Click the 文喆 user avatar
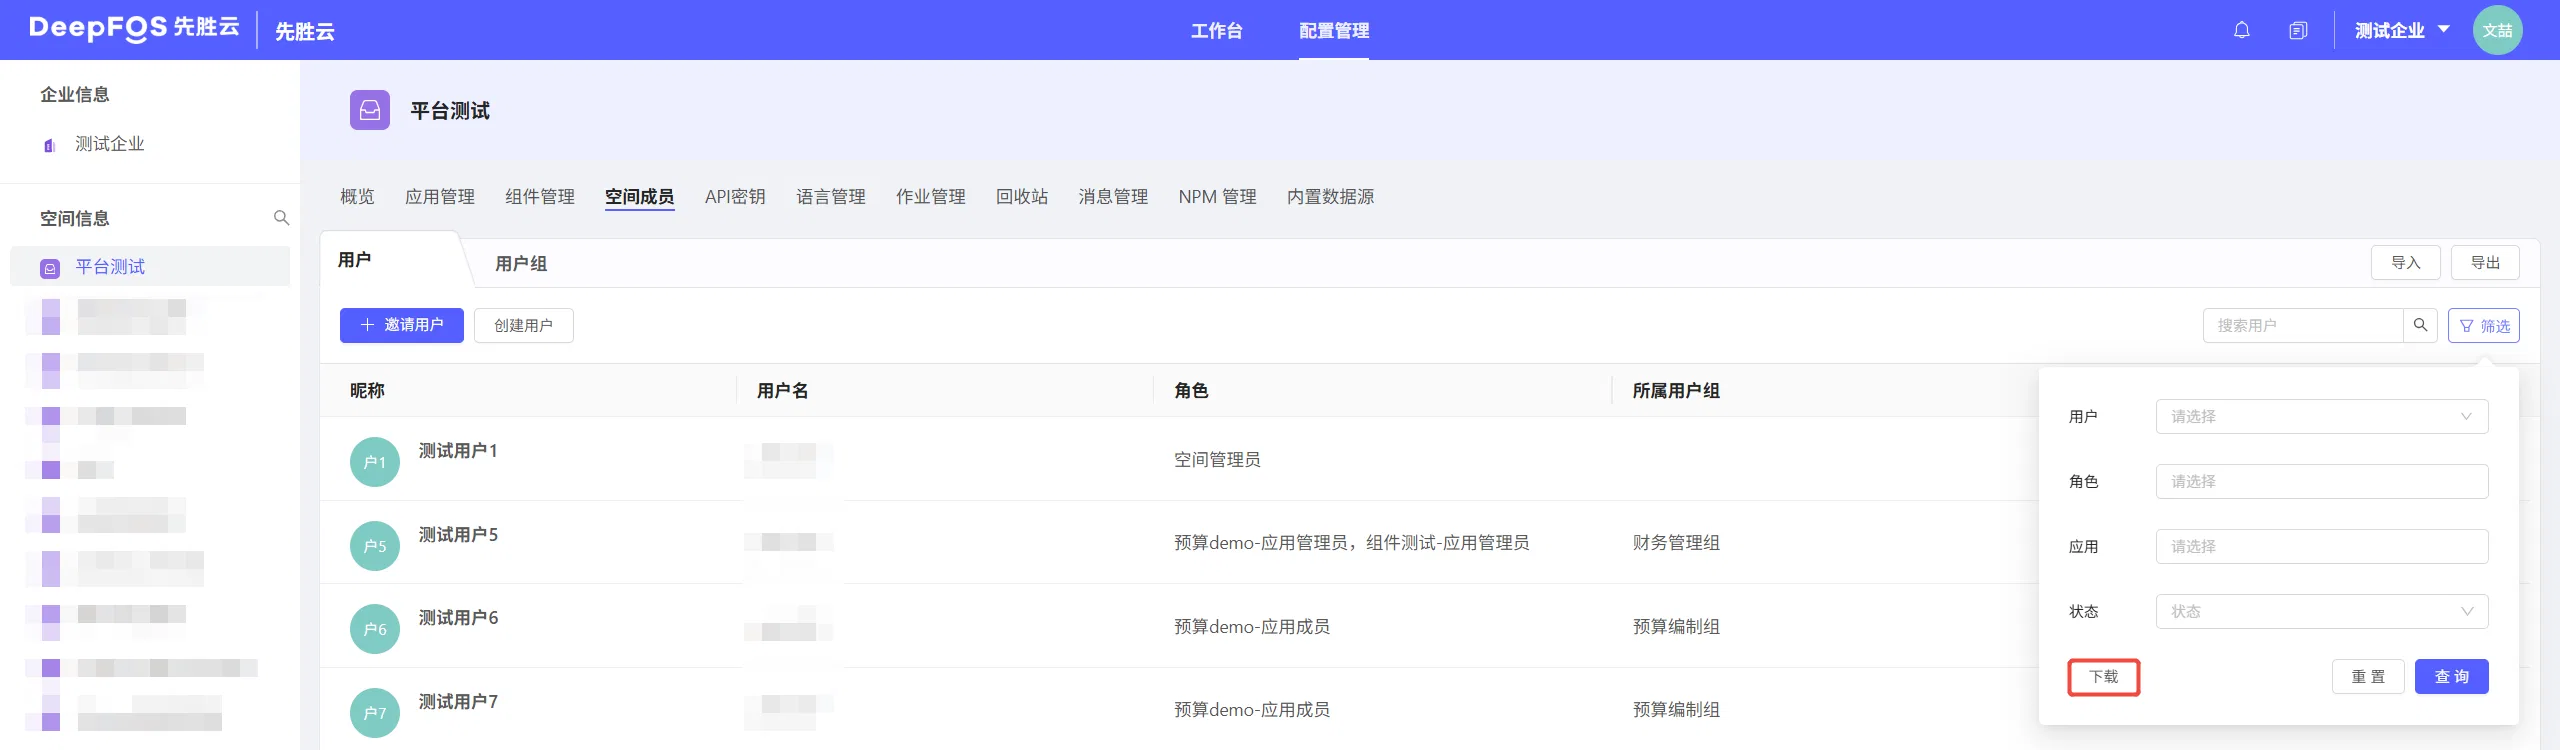This screenshot has width=2560, height=750. [2497, 30]
